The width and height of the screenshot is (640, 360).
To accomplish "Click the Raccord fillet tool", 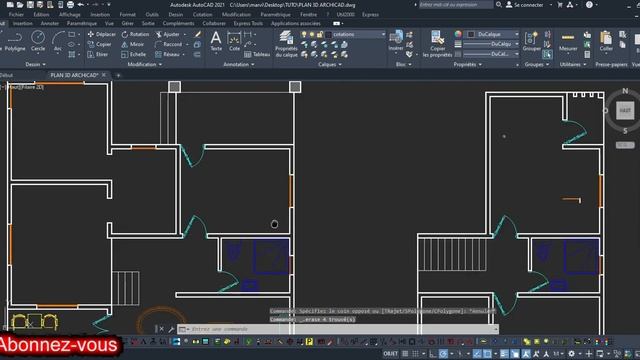I will pos(169,44).
